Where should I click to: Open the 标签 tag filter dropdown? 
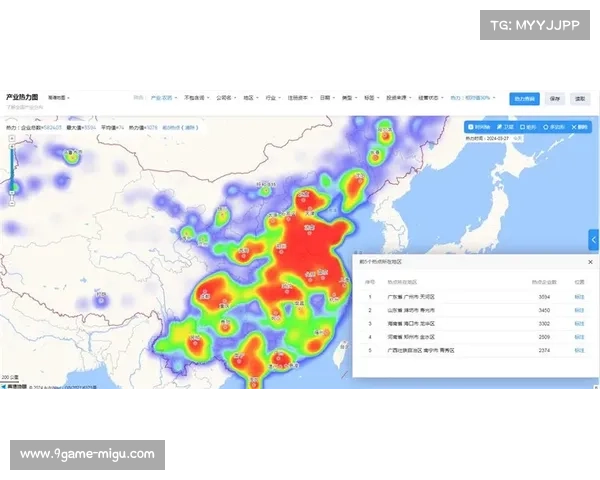tap(372, 98)
